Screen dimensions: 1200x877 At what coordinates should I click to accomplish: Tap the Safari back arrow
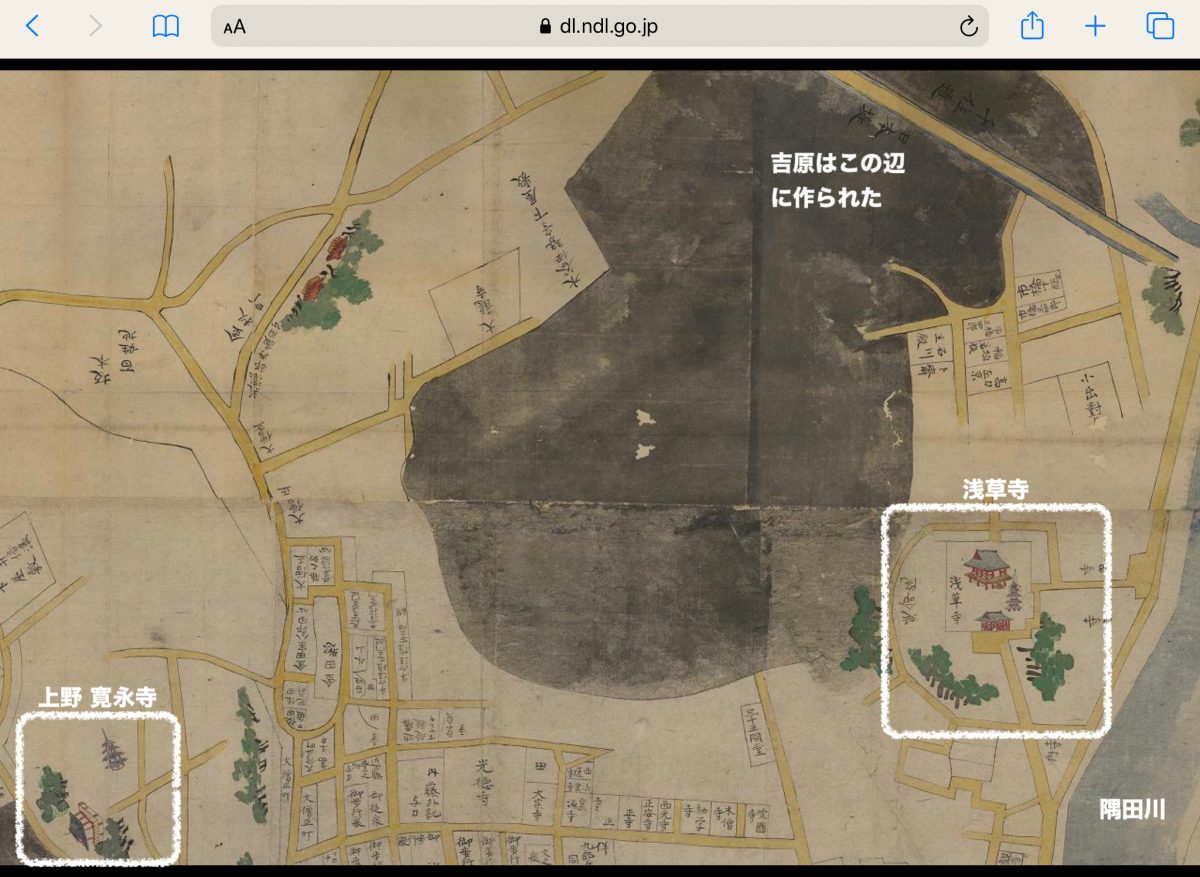pyautogui.click(x=32, y=27)
